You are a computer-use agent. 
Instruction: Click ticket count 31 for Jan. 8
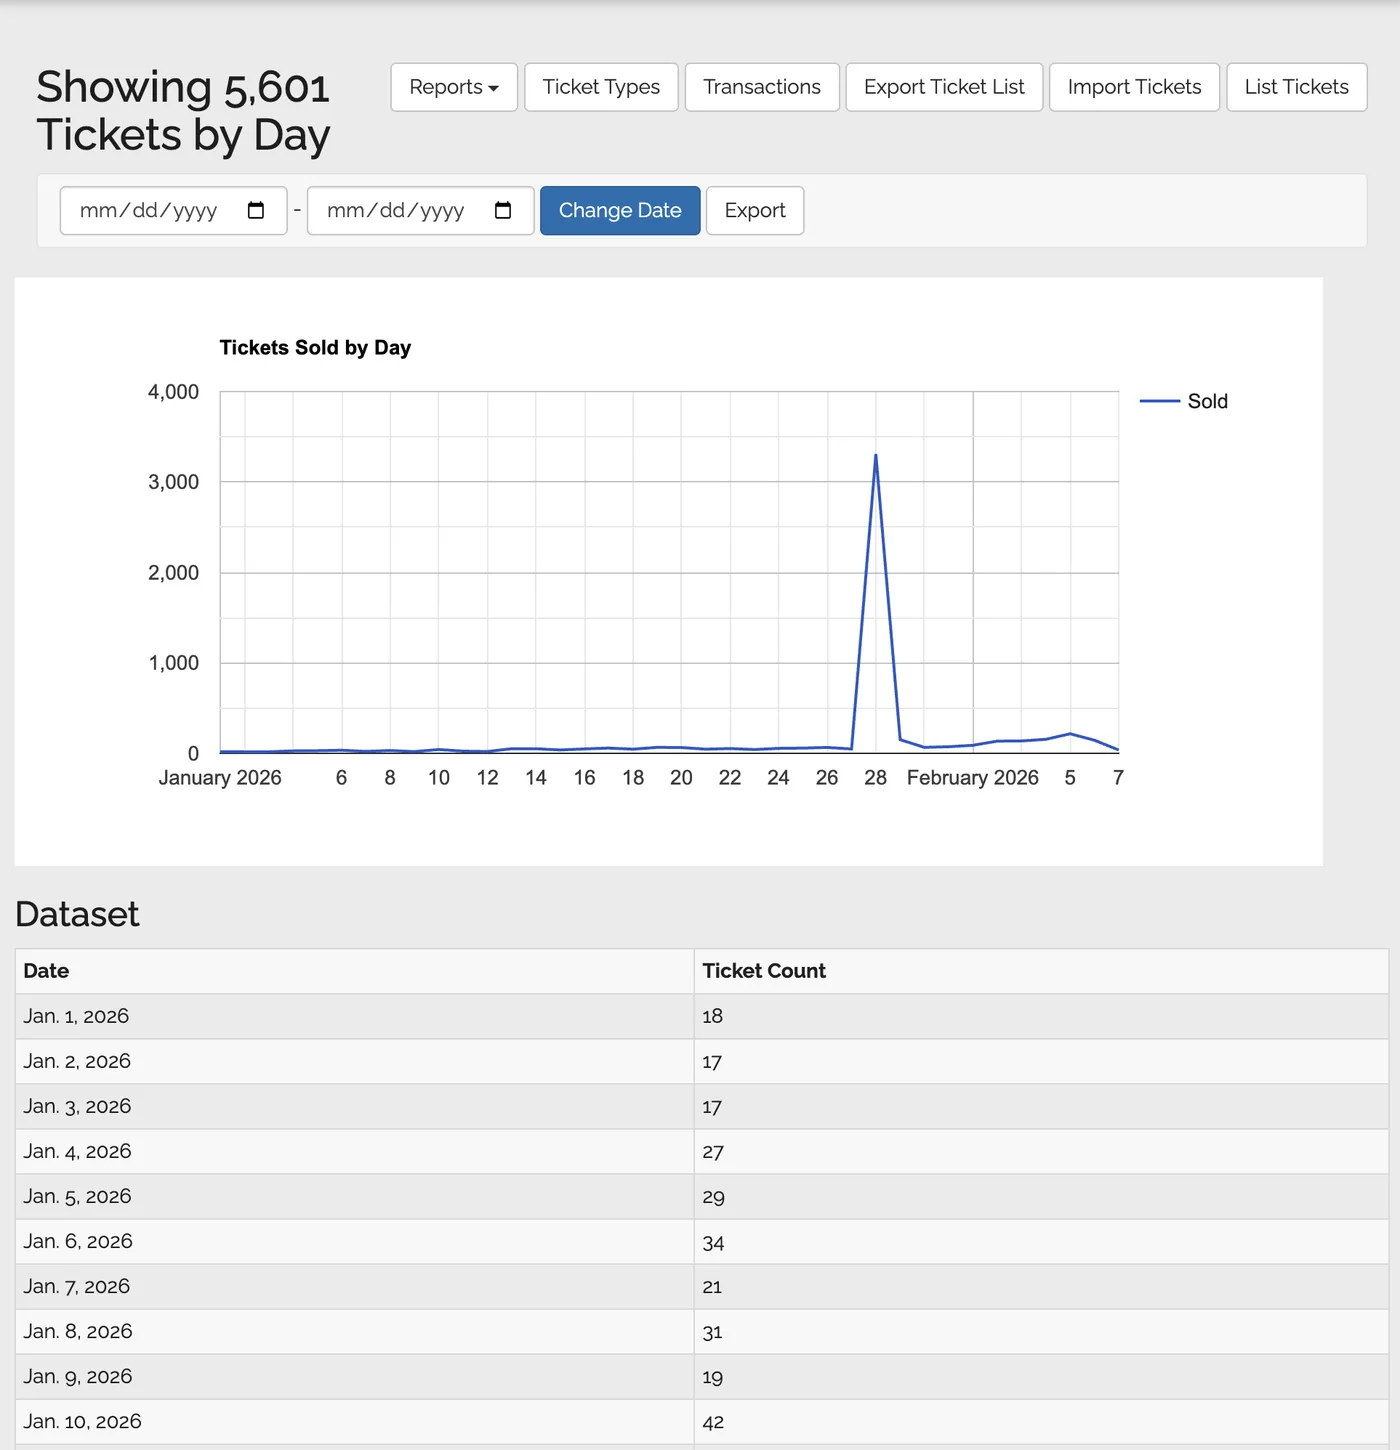[x=1041, y=1331]
